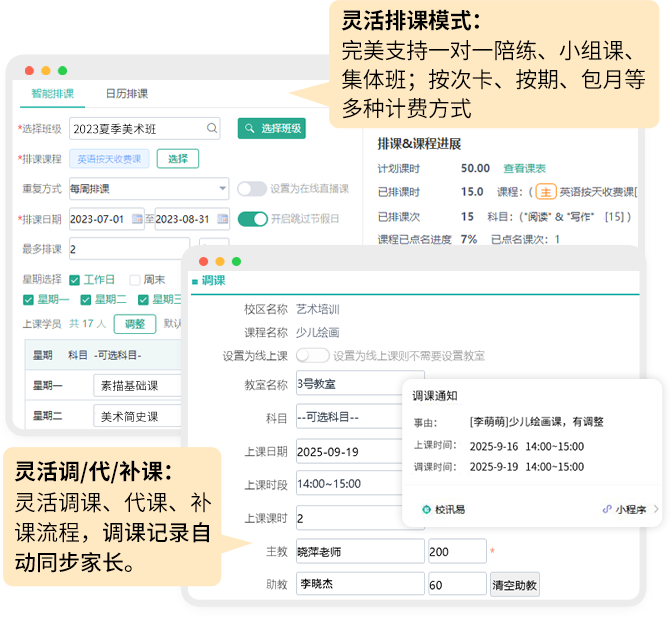Click the orange 主 badge beside course name
Image resolution: width=671 pixels, height=617 pixels.
coord(546,192)
